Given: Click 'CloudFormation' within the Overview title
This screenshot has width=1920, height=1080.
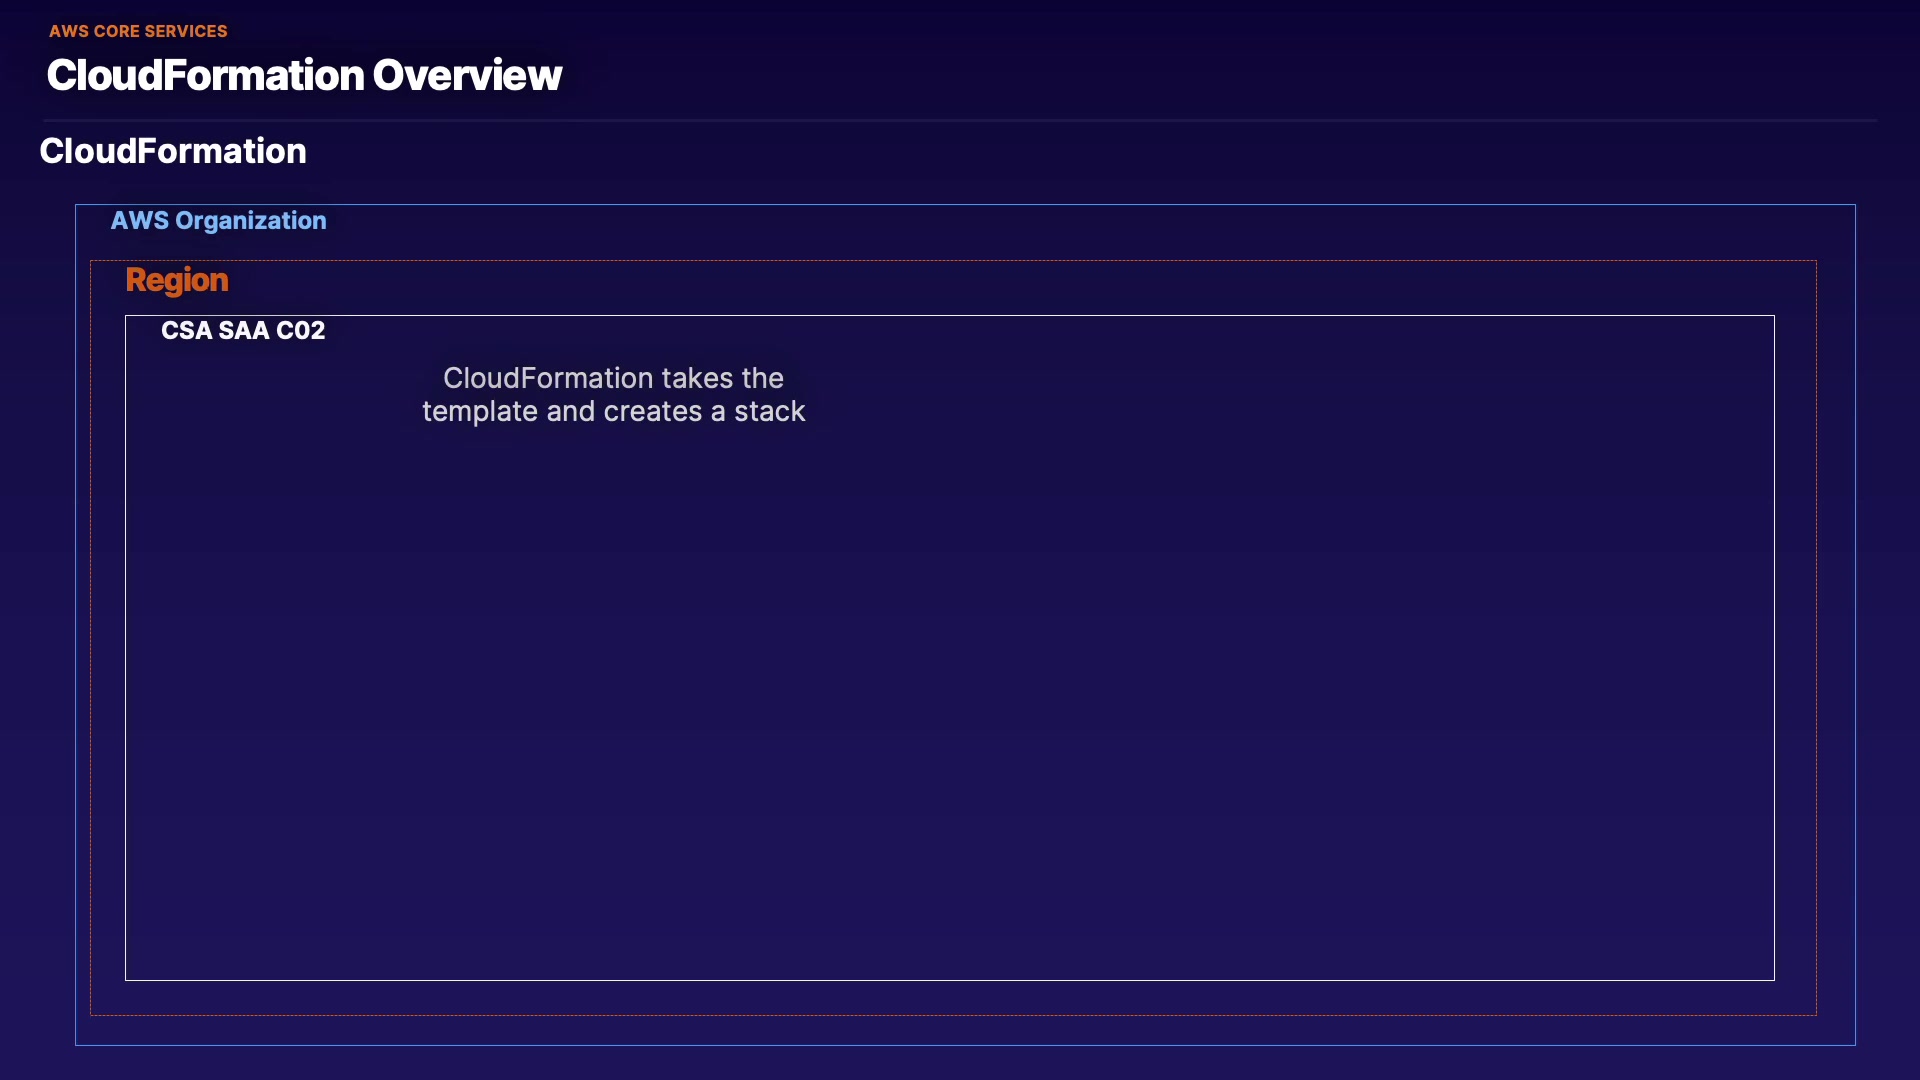Looking at the screenshot, I should tap(205, 76).
